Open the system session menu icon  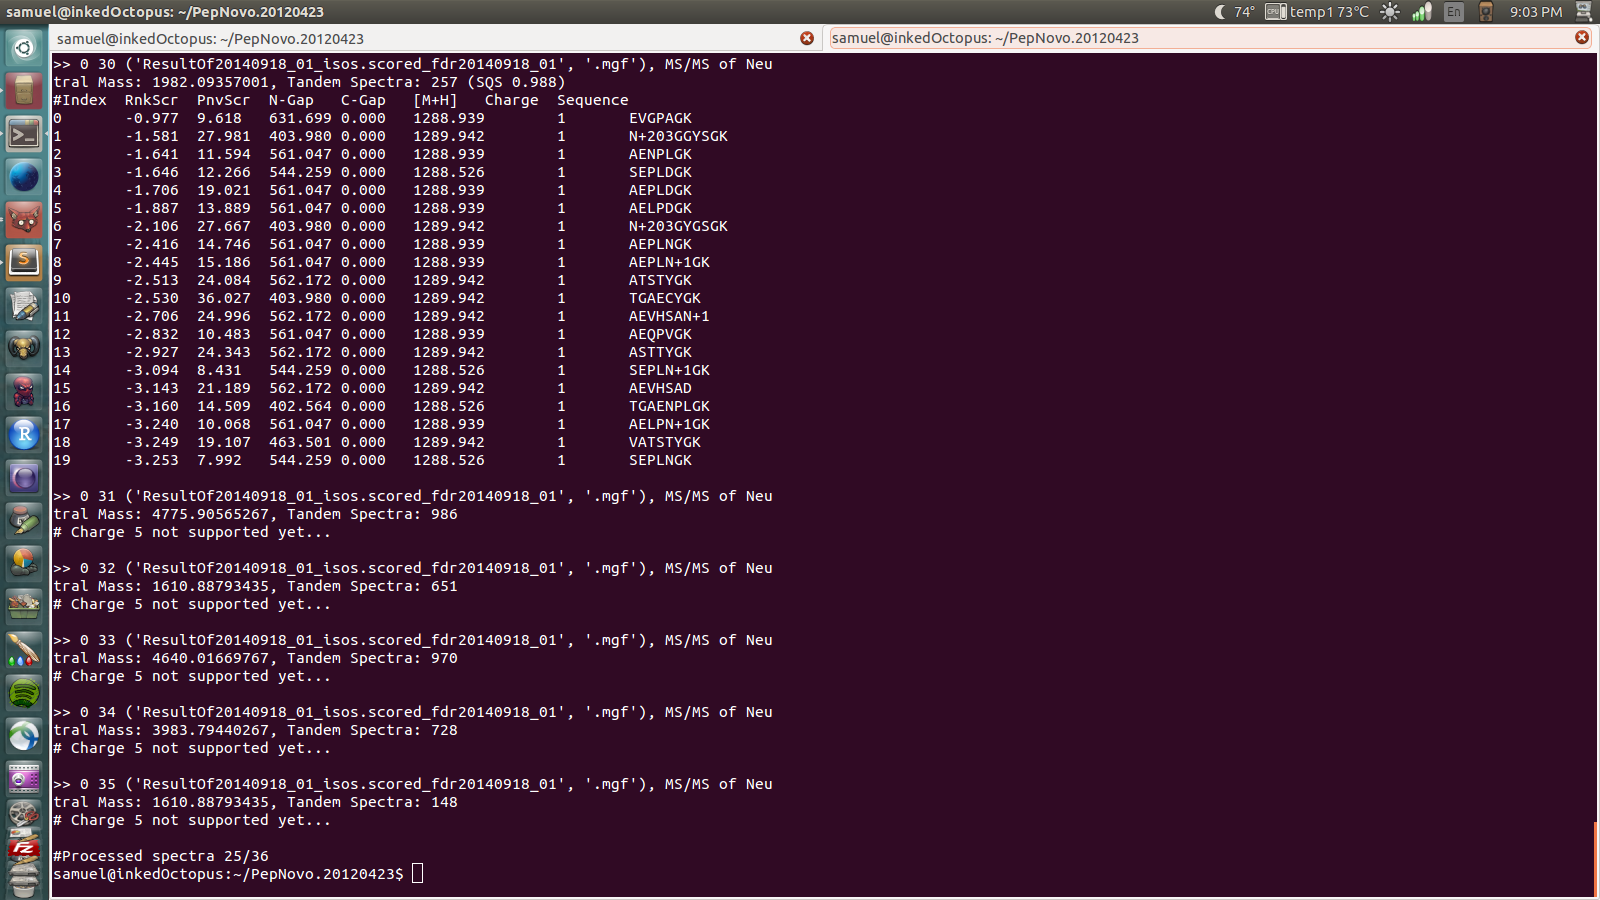[1584, 12]
